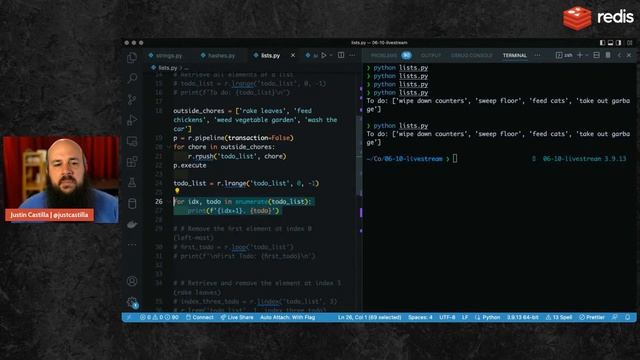Click 'p.execute' code line
Viewport: 640px width, 360px height.
[x=190, y=165]
